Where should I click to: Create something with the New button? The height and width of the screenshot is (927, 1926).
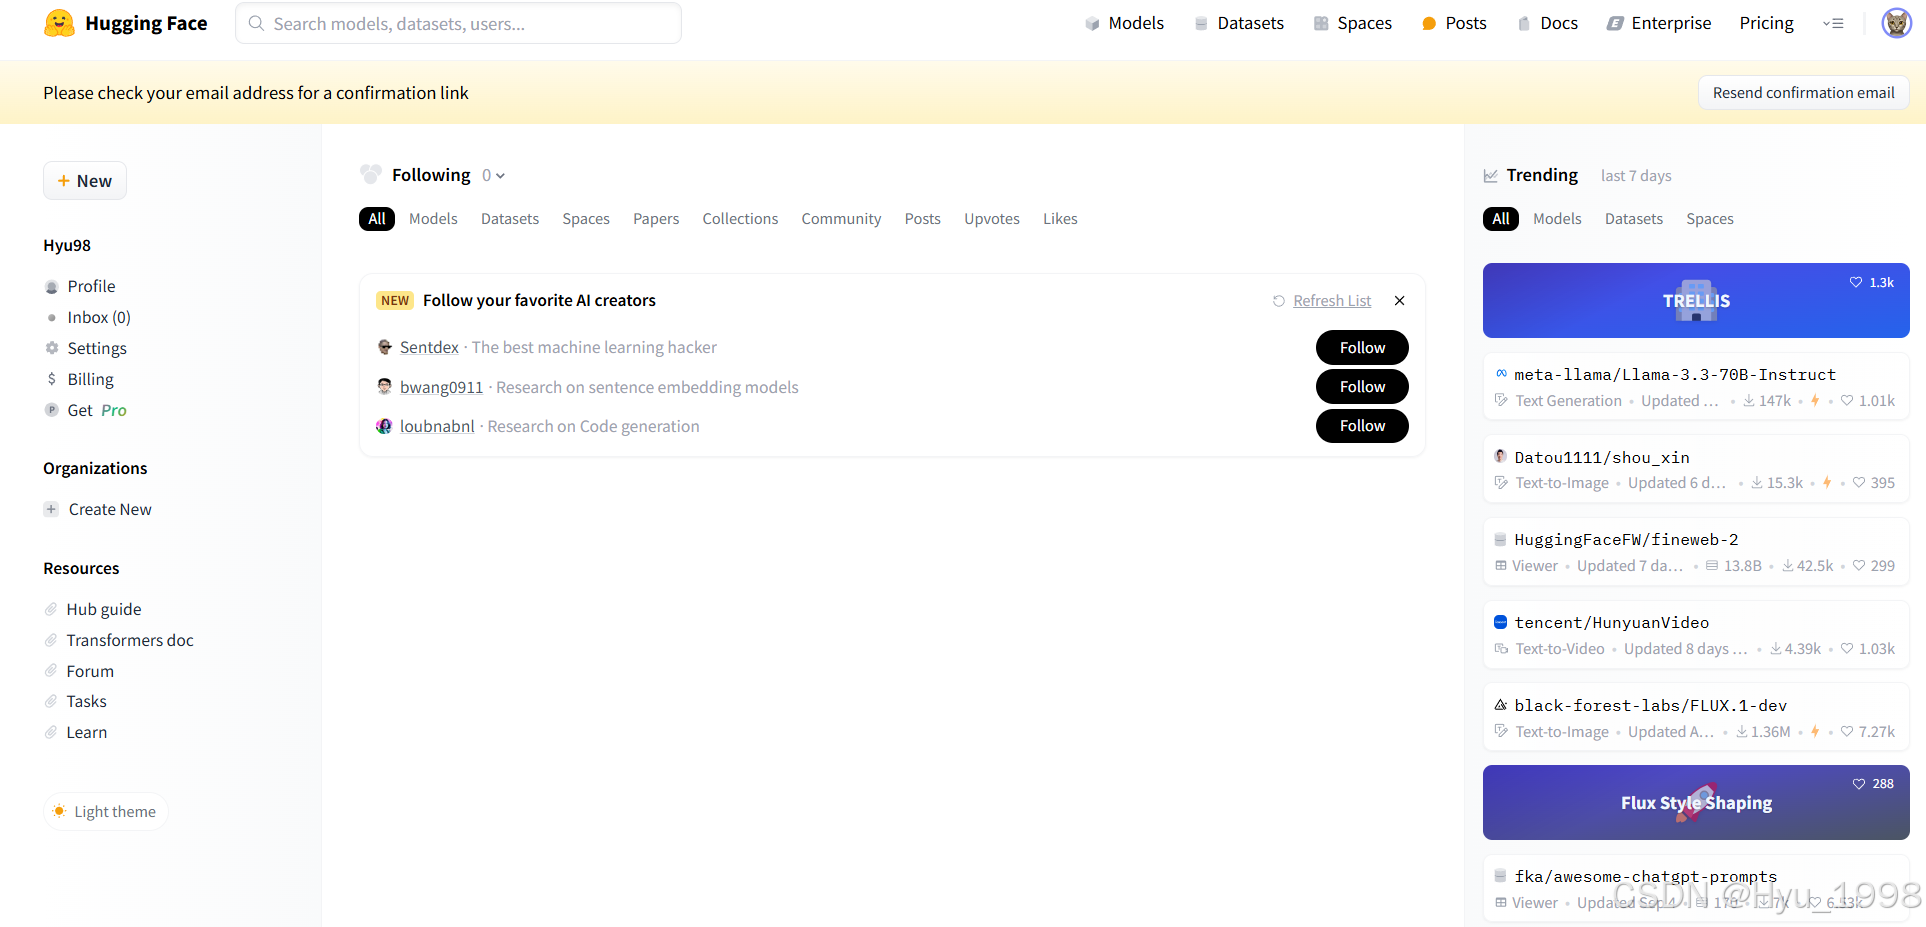(85, 181)
